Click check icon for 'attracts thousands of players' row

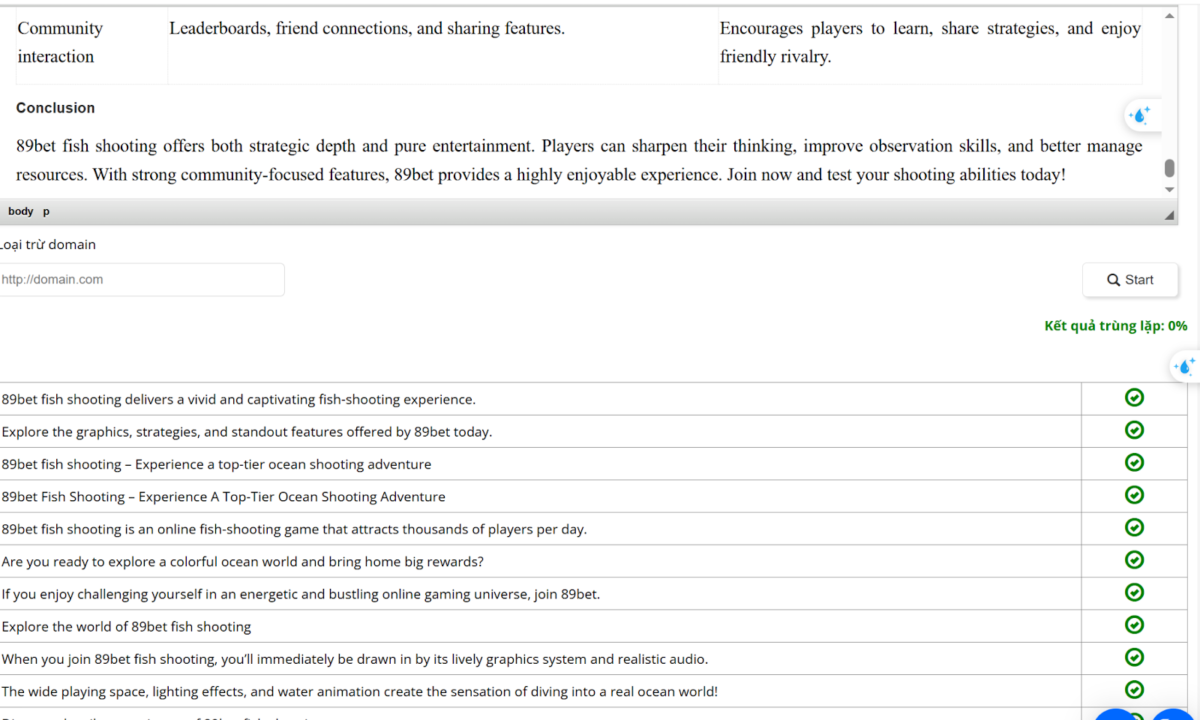point(1134,527)
